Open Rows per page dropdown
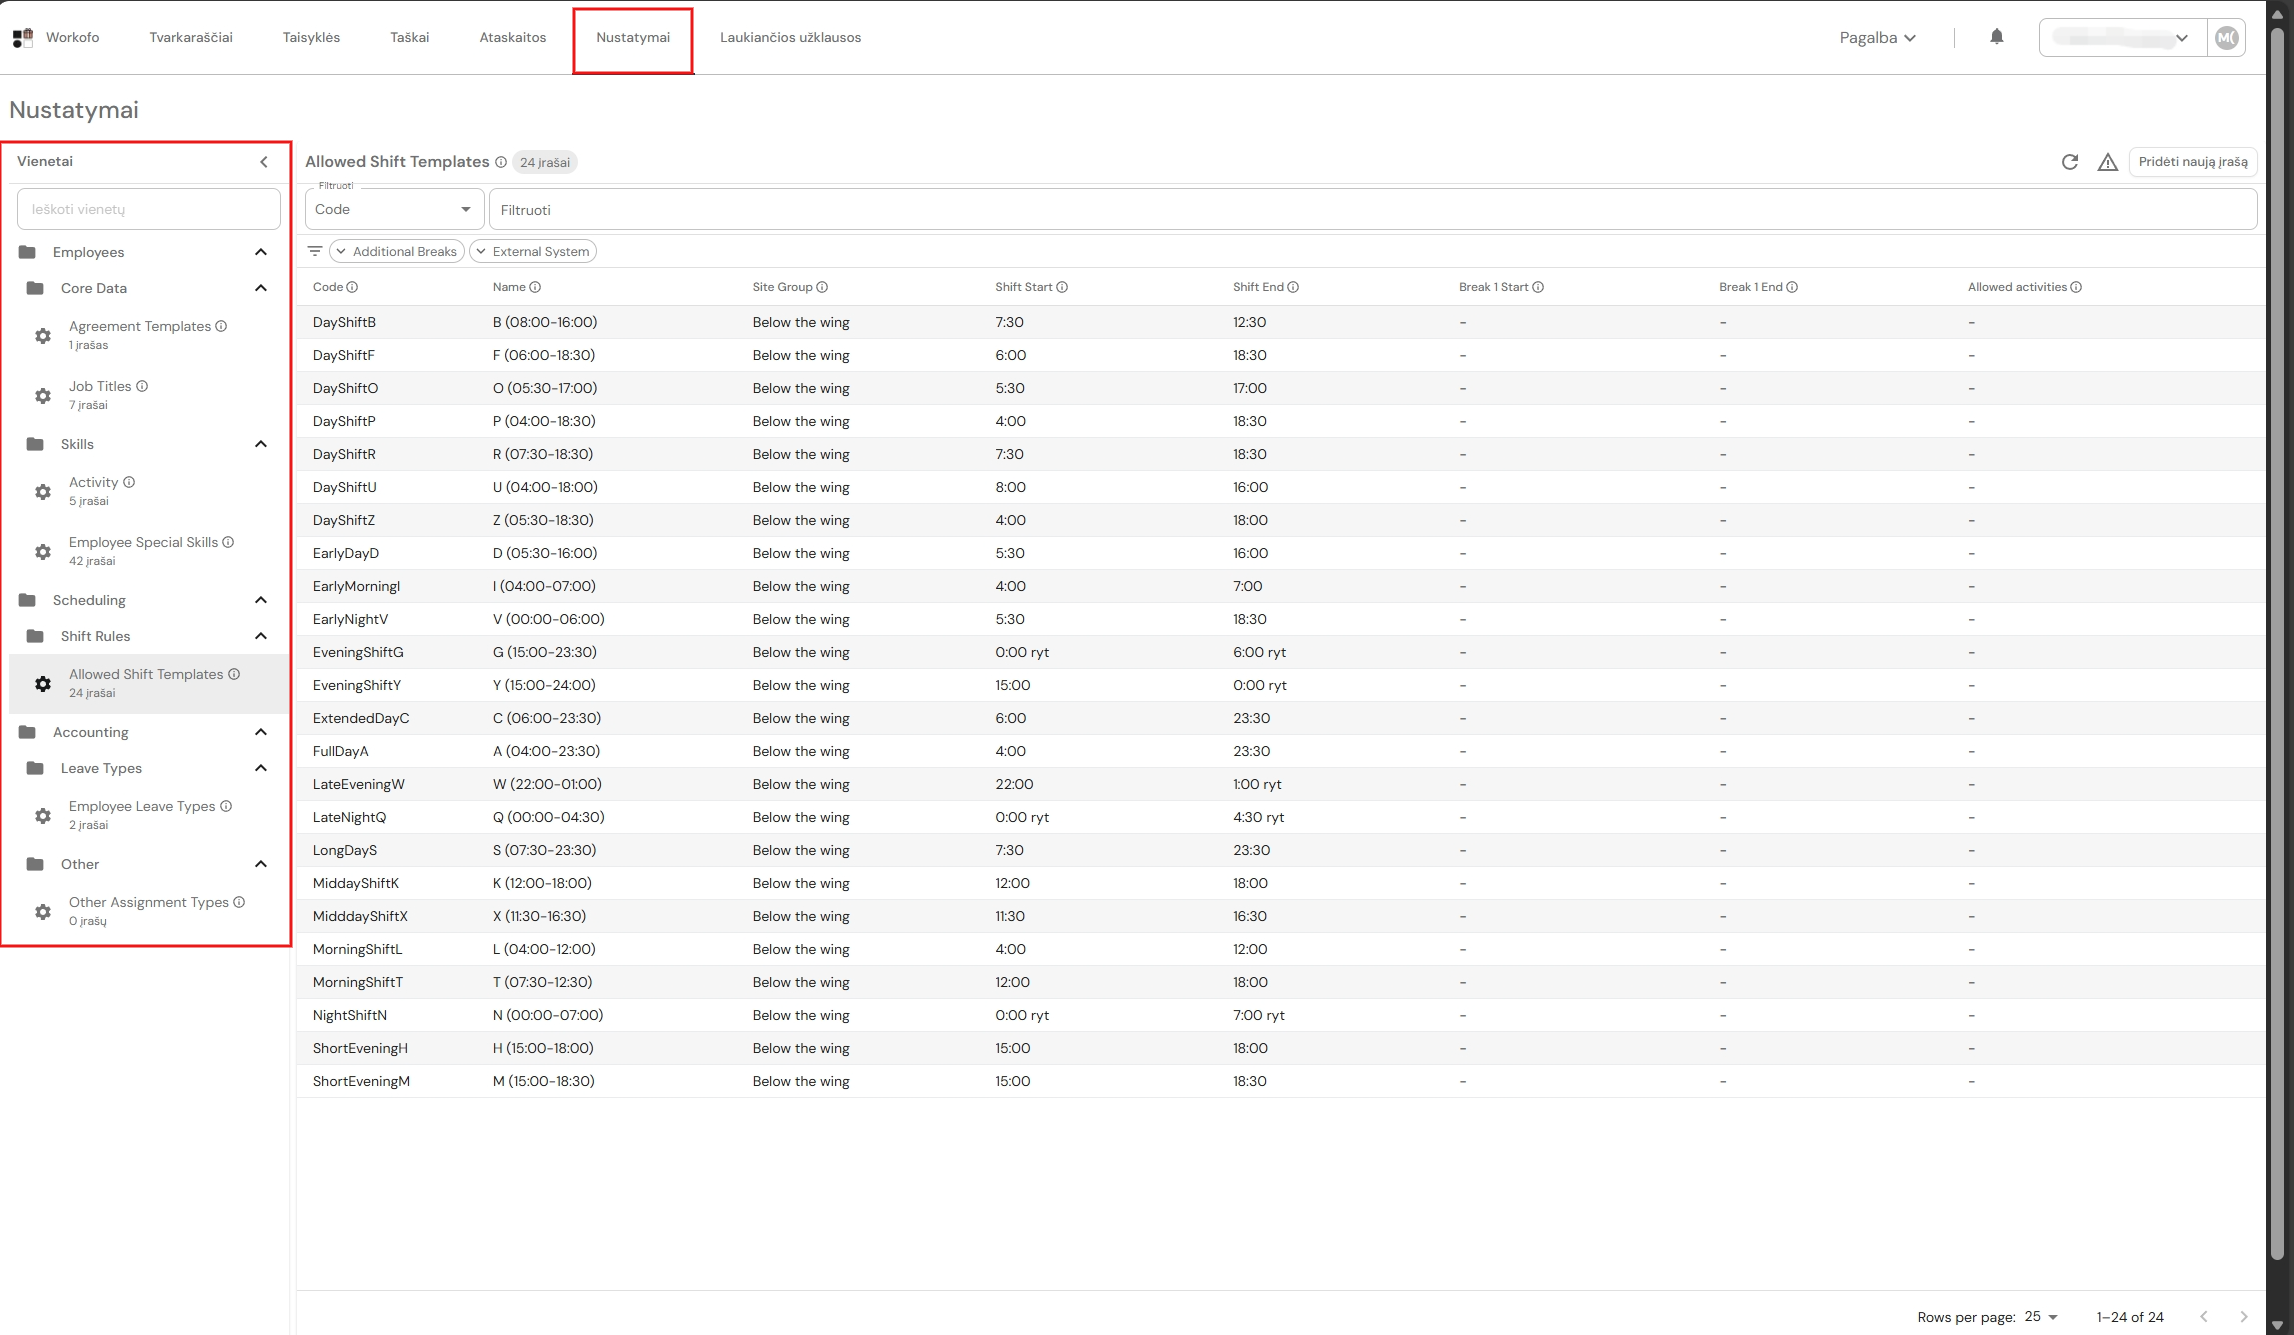 2041,1317
